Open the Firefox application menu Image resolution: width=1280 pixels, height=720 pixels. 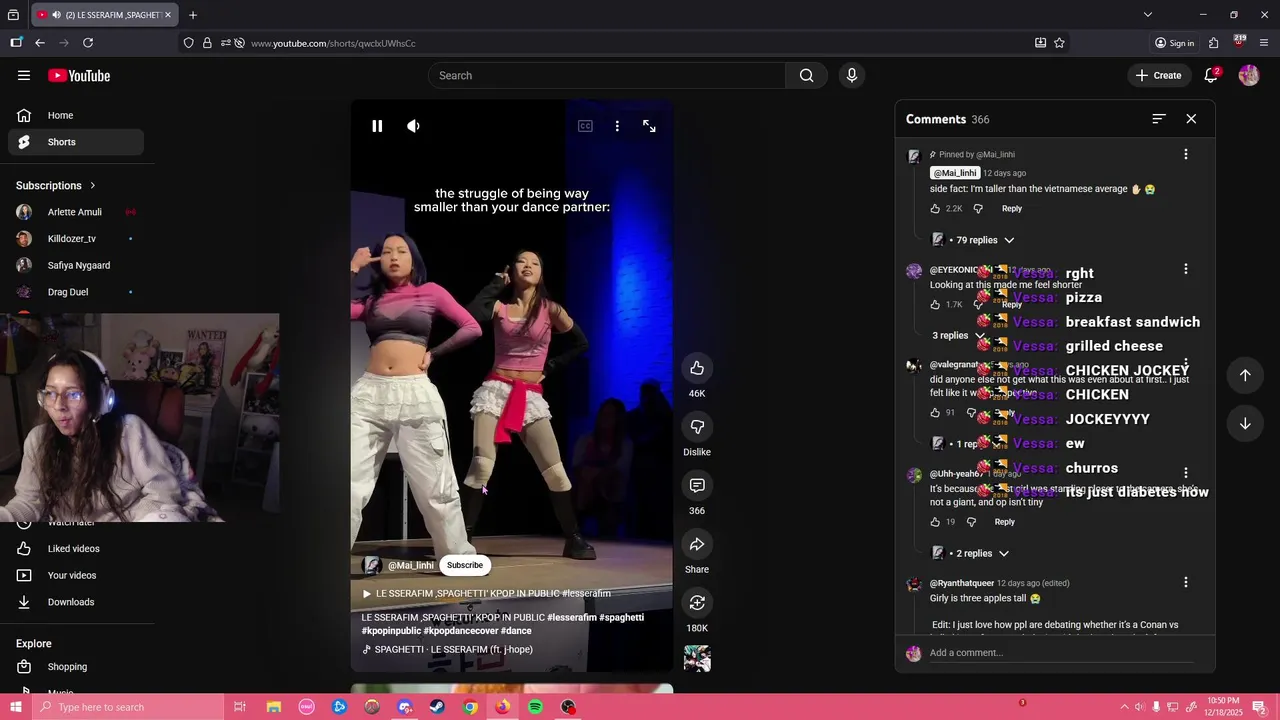coord(1264,43)
